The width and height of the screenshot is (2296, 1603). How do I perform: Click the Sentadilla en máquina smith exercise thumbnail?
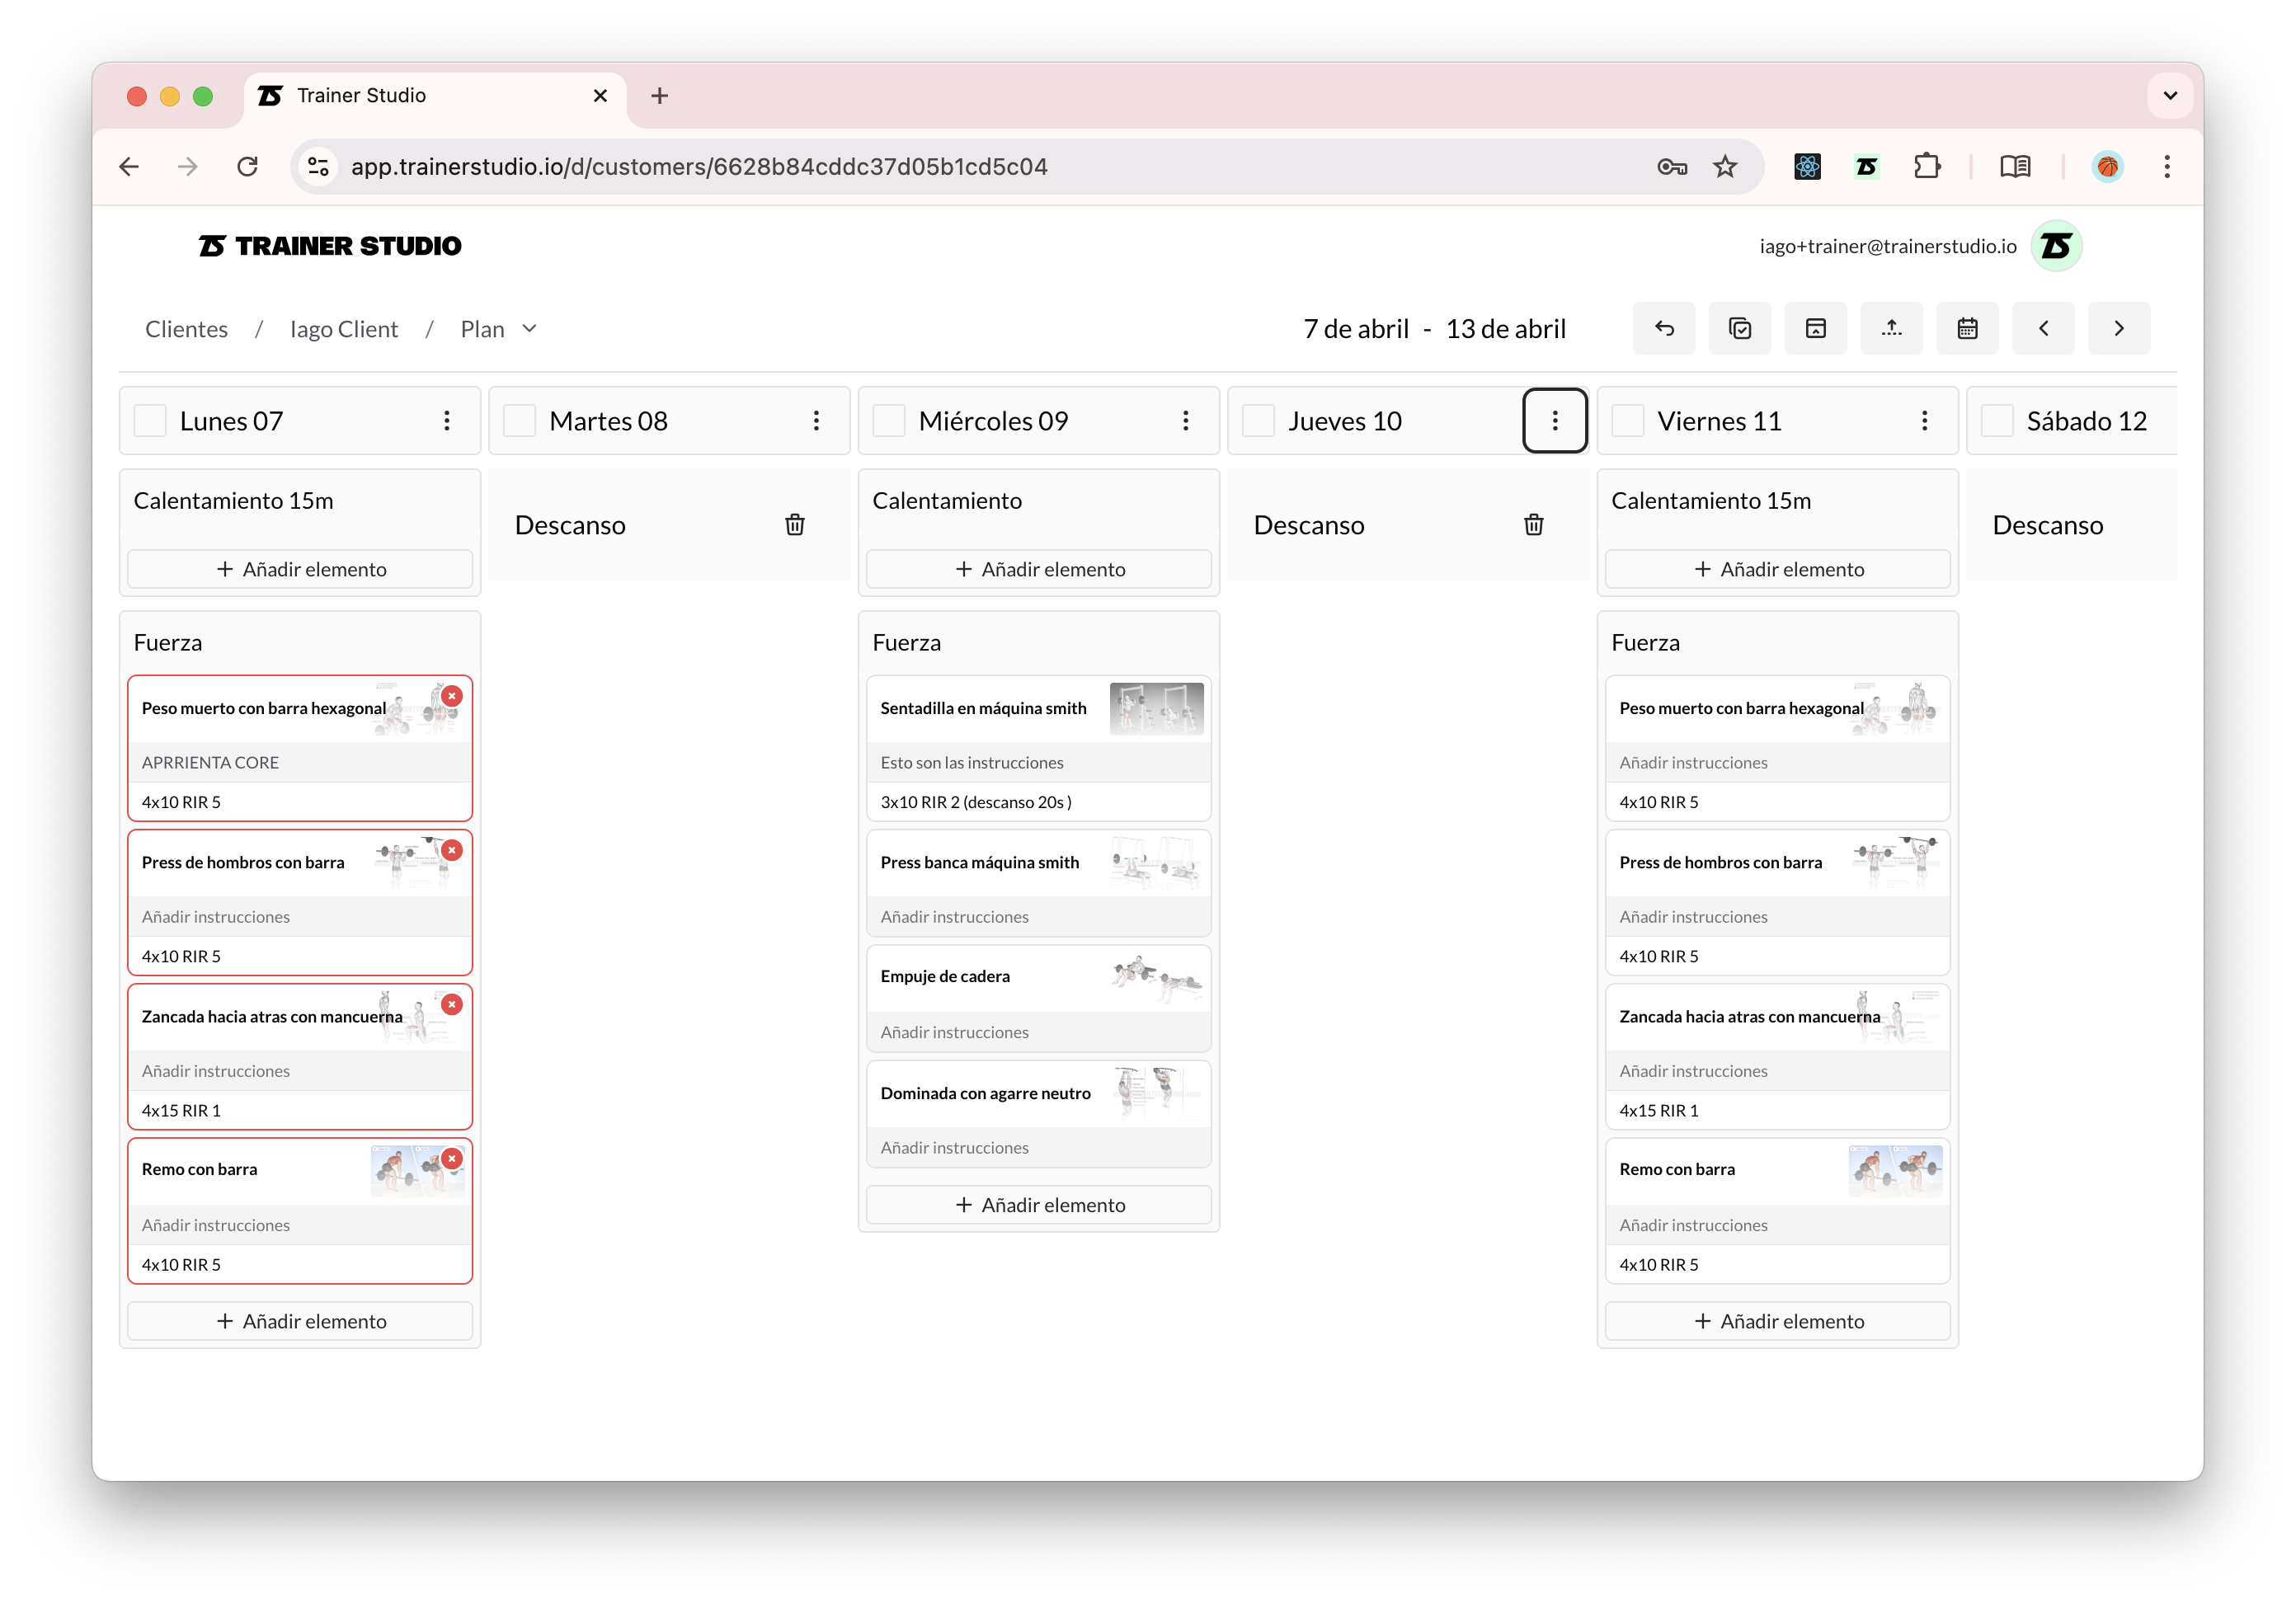[x=1156, y=707]
